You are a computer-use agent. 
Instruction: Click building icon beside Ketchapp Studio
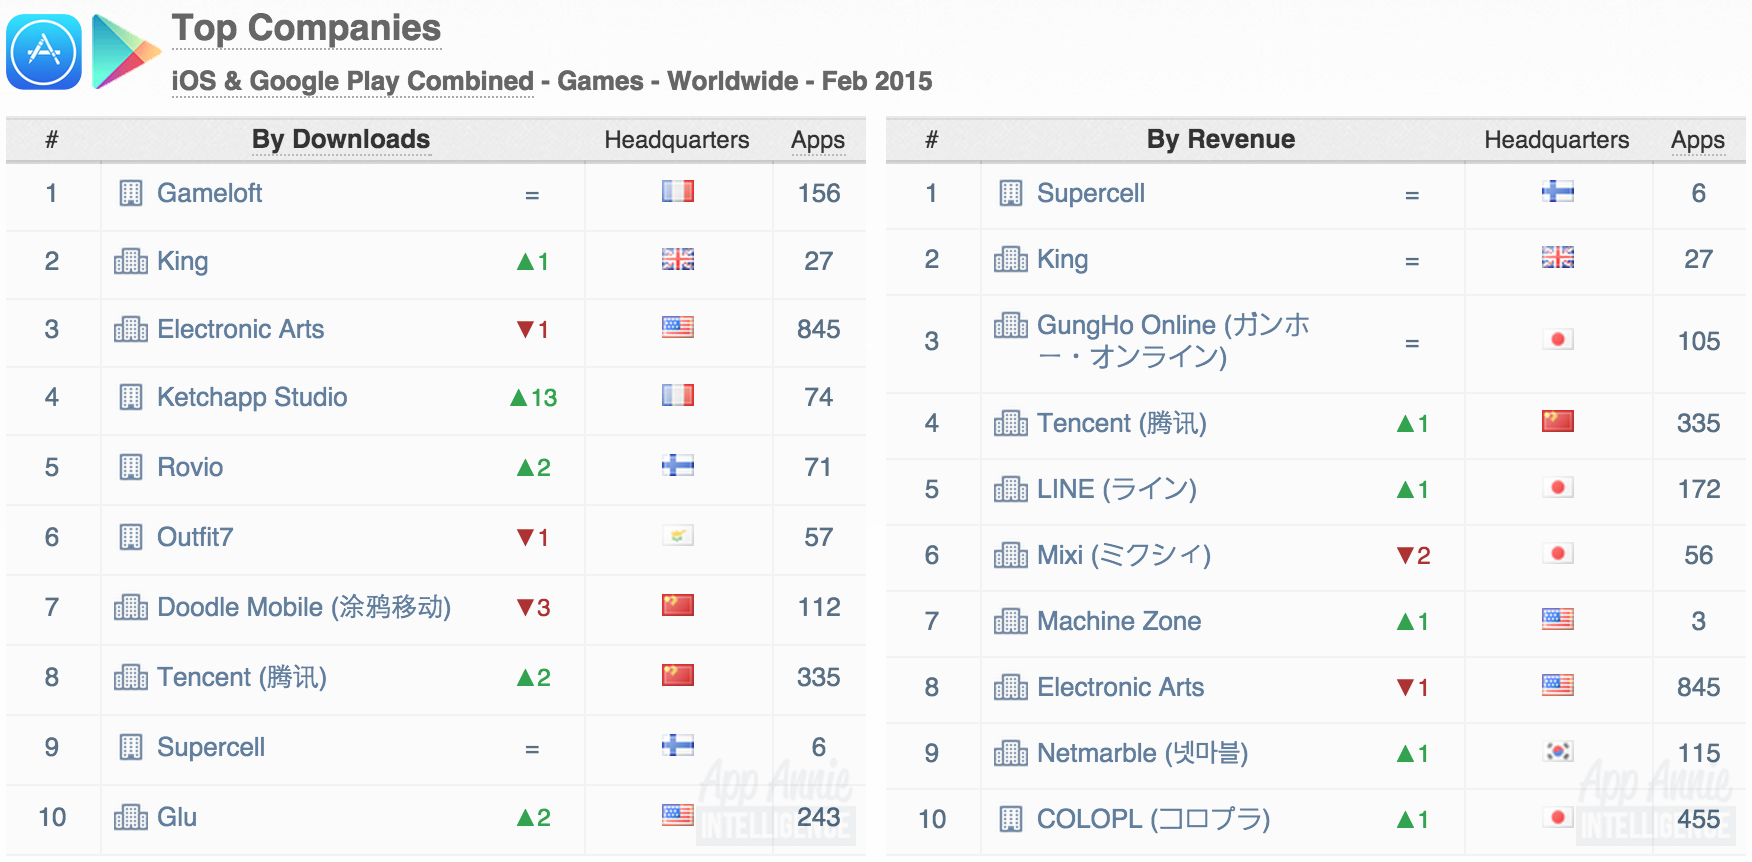pos(131,397)
